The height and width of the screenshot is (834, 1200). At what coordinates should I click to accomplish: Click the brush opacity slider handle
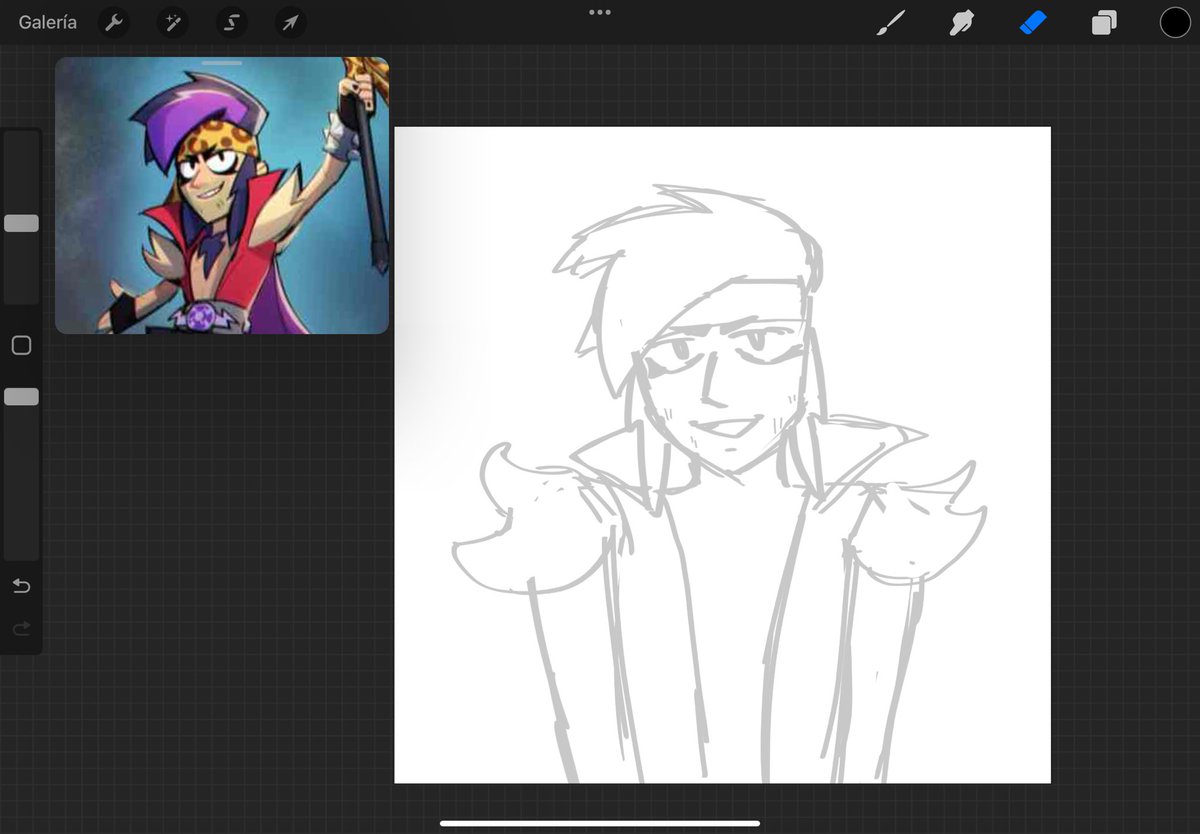pos(21,397)
